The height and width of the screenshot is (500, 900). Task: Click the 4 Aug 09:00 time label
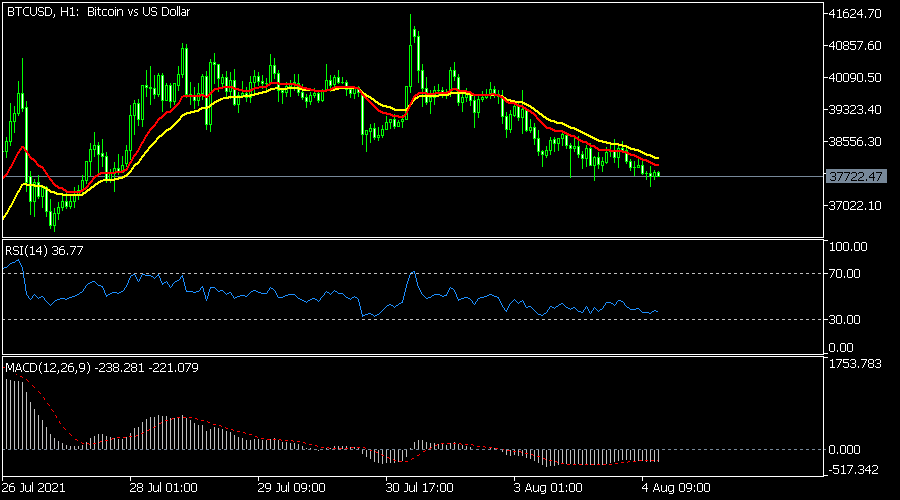tap(676, 488)
